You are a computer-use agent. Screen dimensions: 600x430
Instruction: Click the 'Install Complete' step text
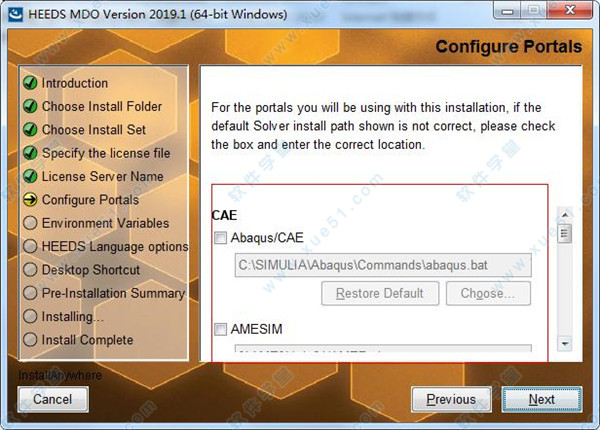tap(88, 340)
